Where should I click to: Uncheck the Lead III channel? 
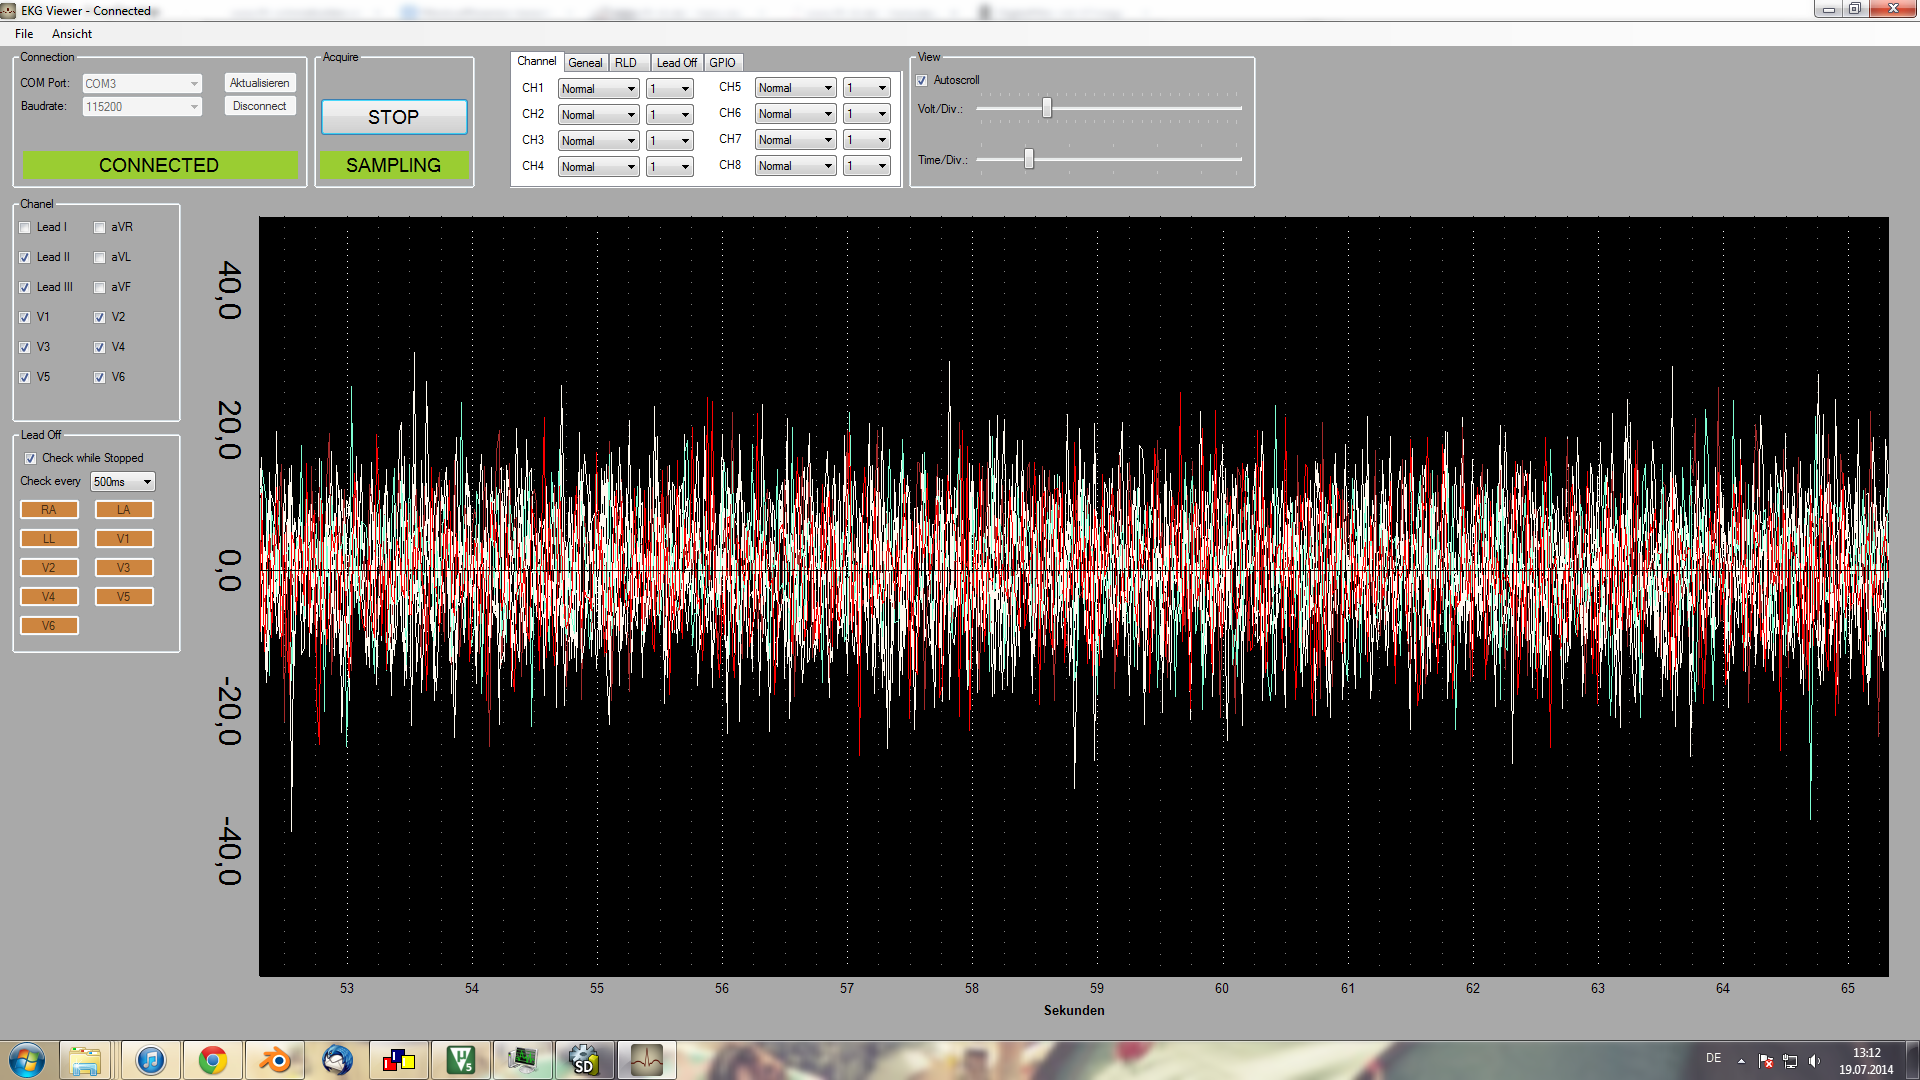point(25,288)
